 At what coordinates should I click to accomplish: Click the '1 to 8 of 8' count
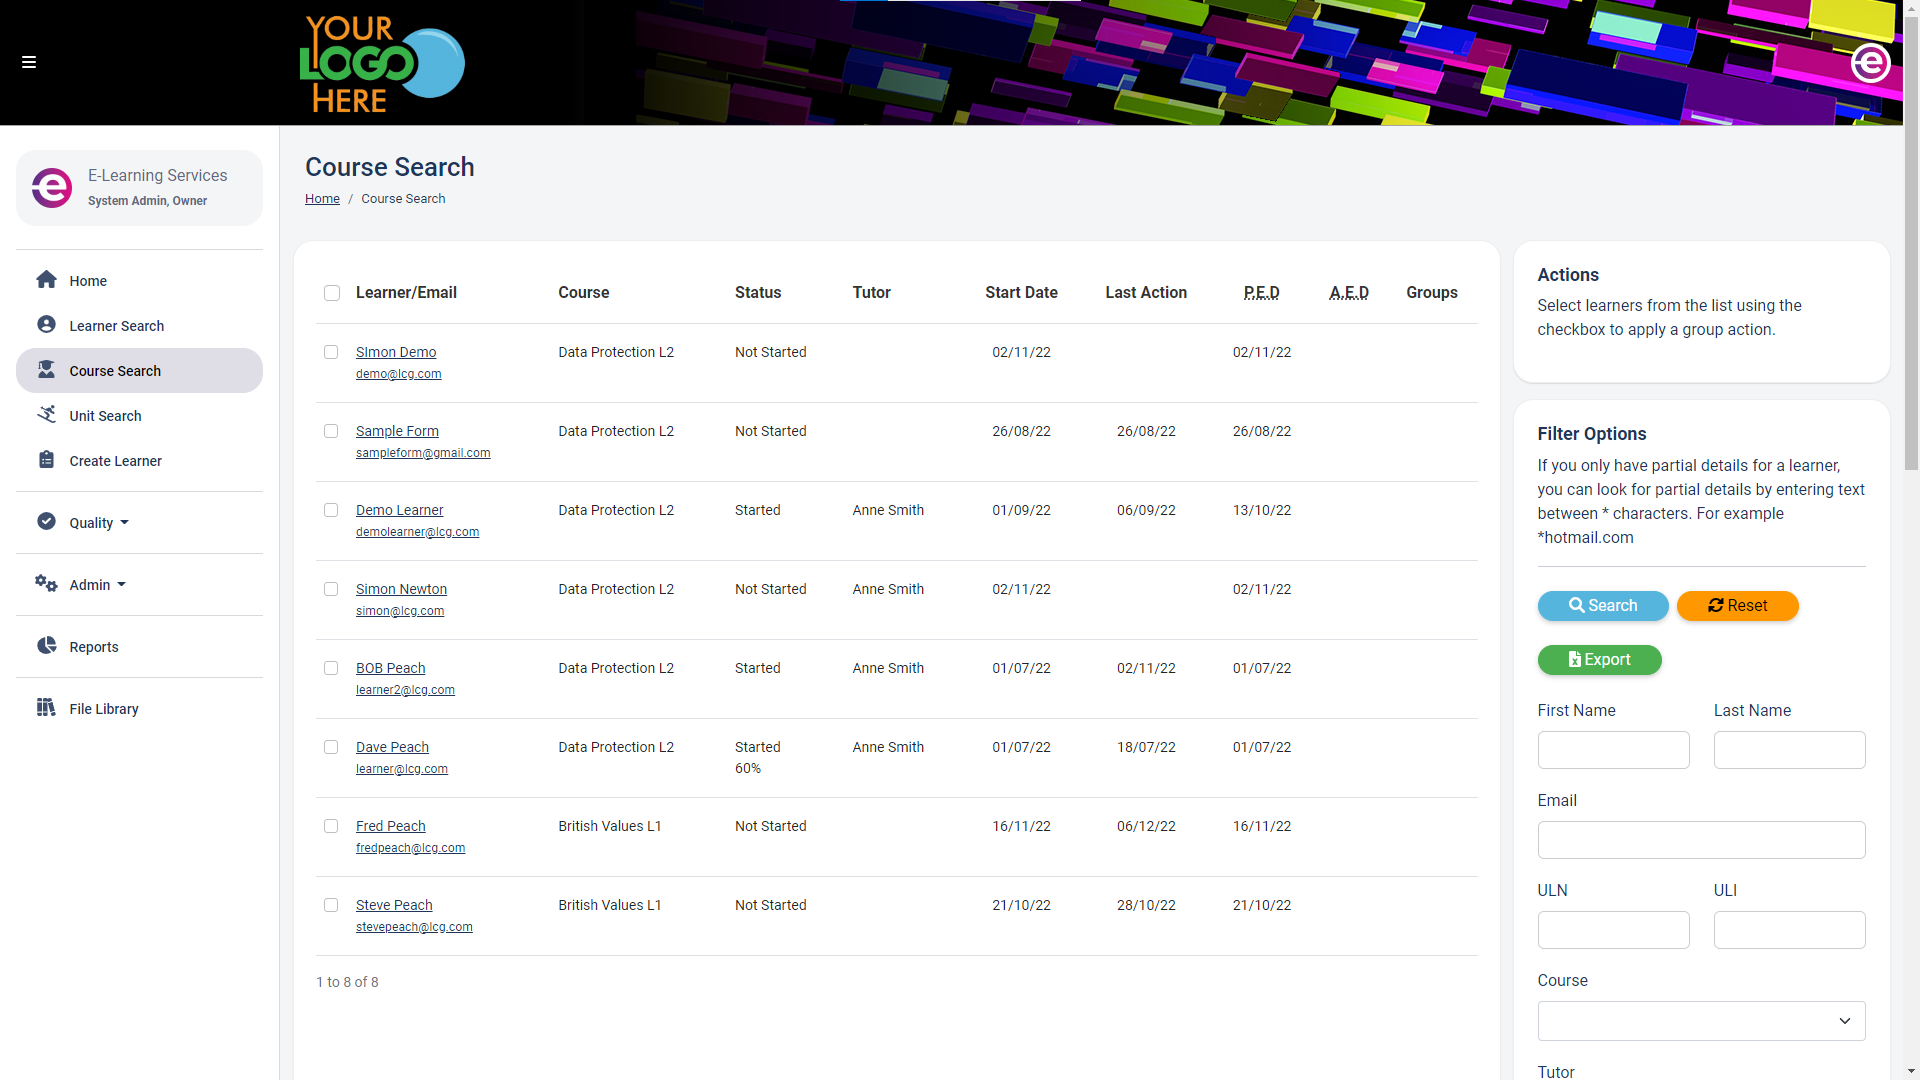pos(347,982)
